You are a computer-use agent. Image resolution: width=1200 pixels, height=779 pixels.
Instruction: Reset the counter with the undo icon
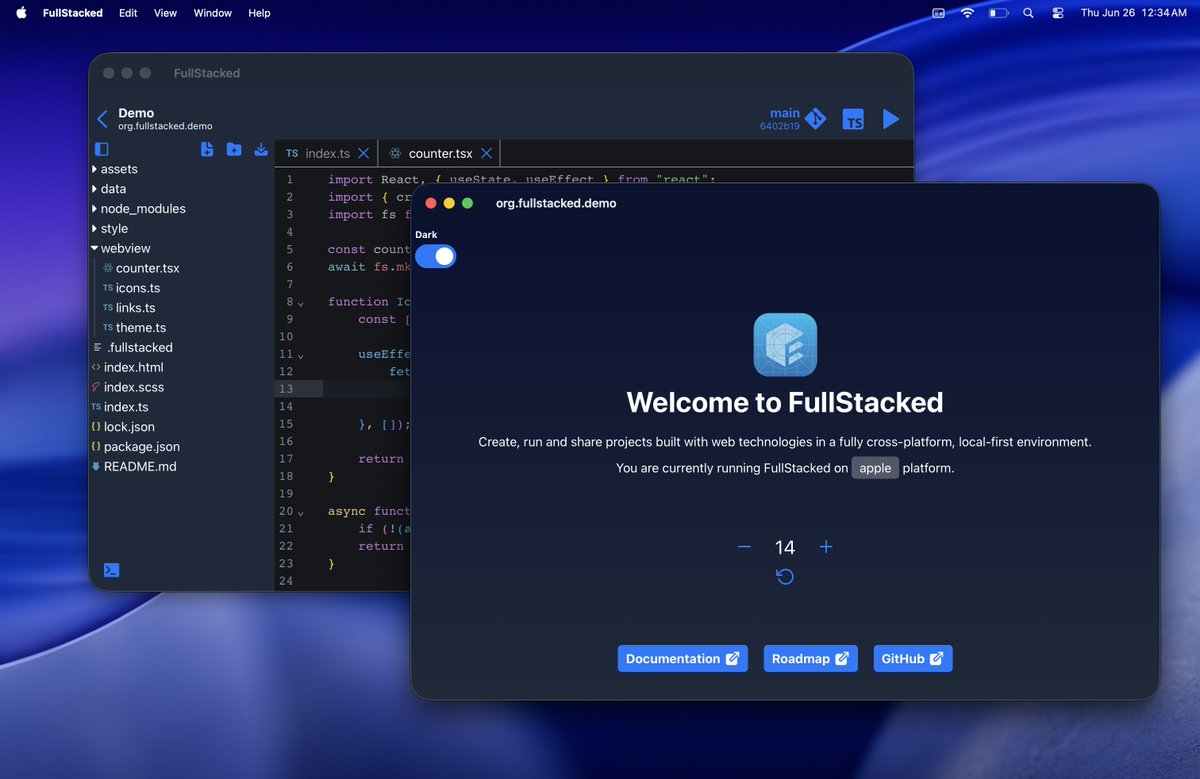click(x=784, y=577)
